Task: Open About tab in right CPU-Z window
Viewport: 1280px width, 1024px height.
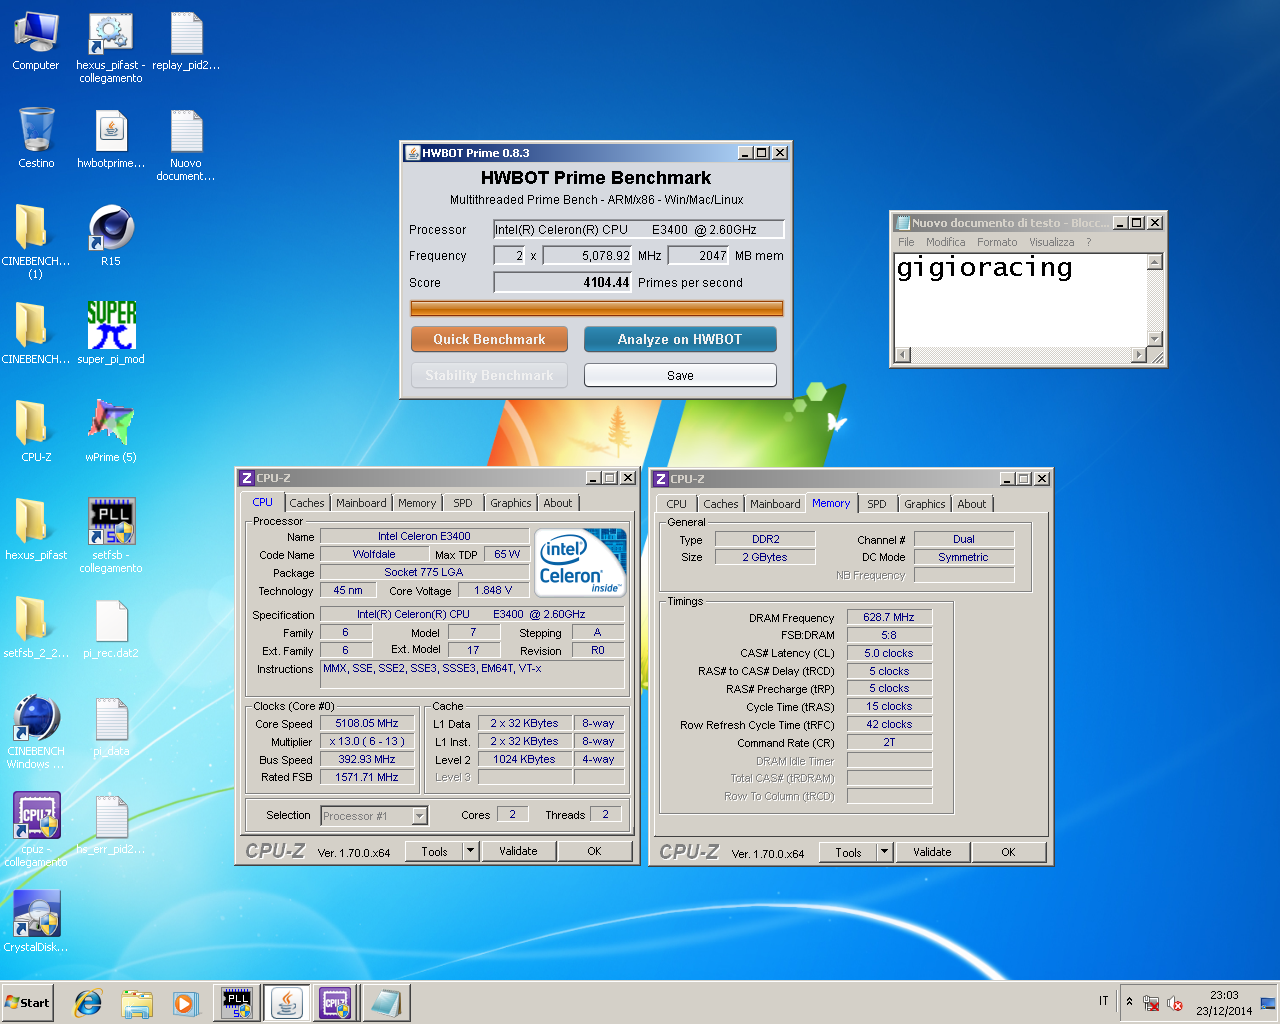Action: [x=972, y=504]
